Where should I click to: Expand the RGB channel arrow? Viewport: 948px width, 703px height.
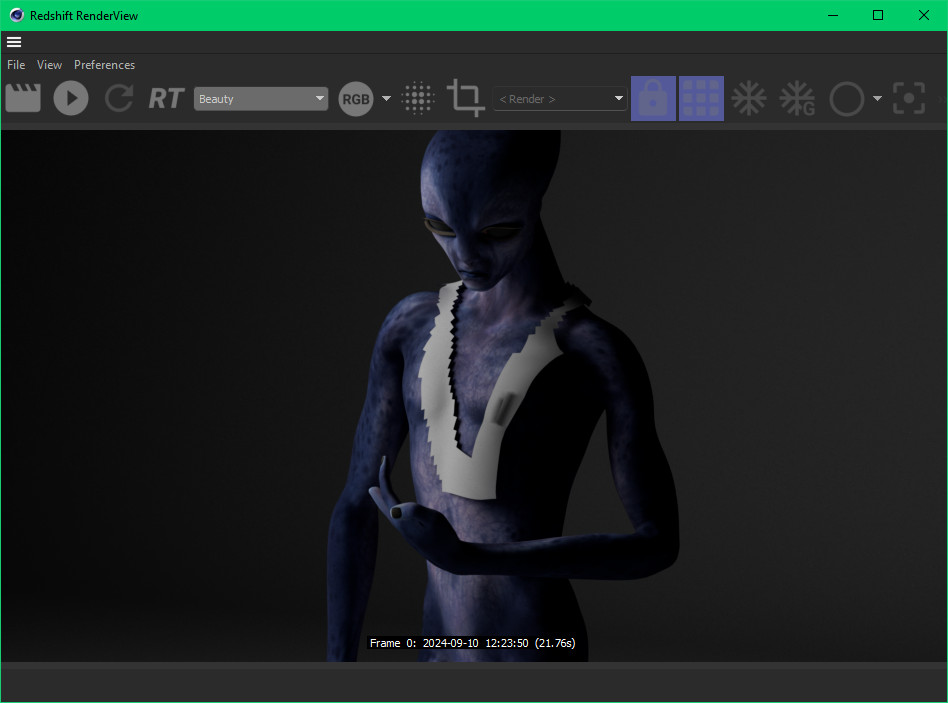386,99
